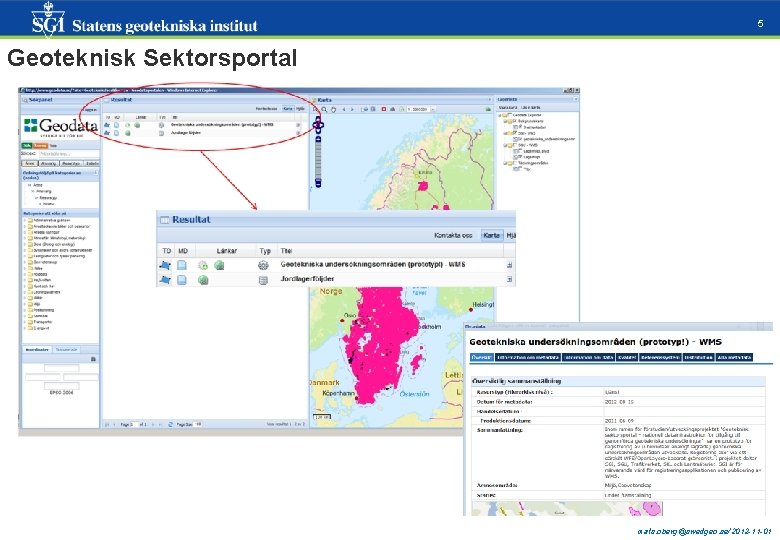
Task: Collapse the layer list panel via its header arrow
Action: [576, 99]
